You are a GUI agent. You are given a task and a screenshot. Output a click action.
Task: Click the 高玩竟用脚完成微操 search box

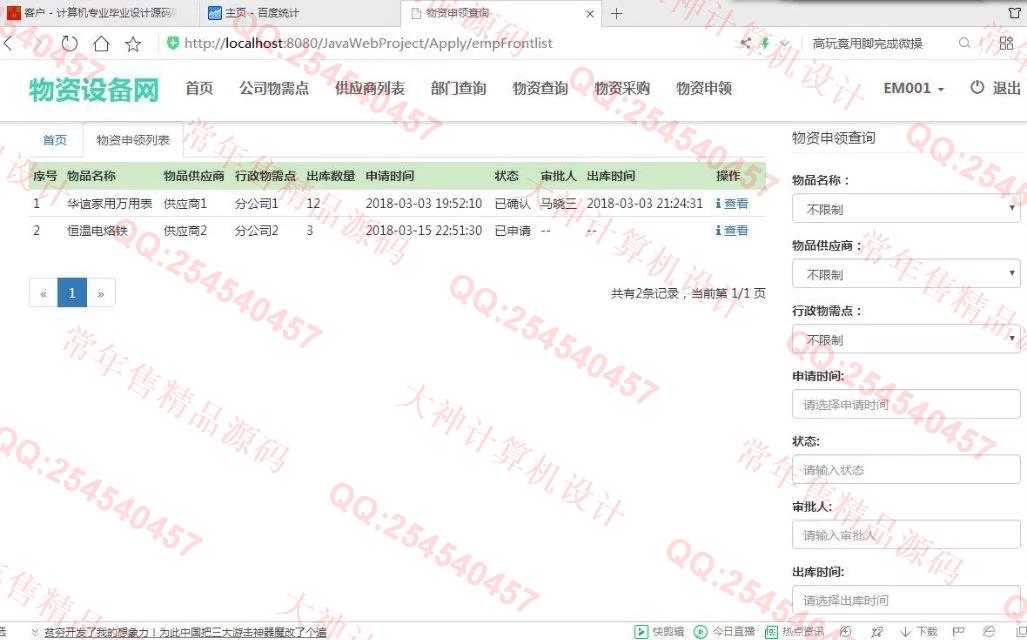point(868,43)
